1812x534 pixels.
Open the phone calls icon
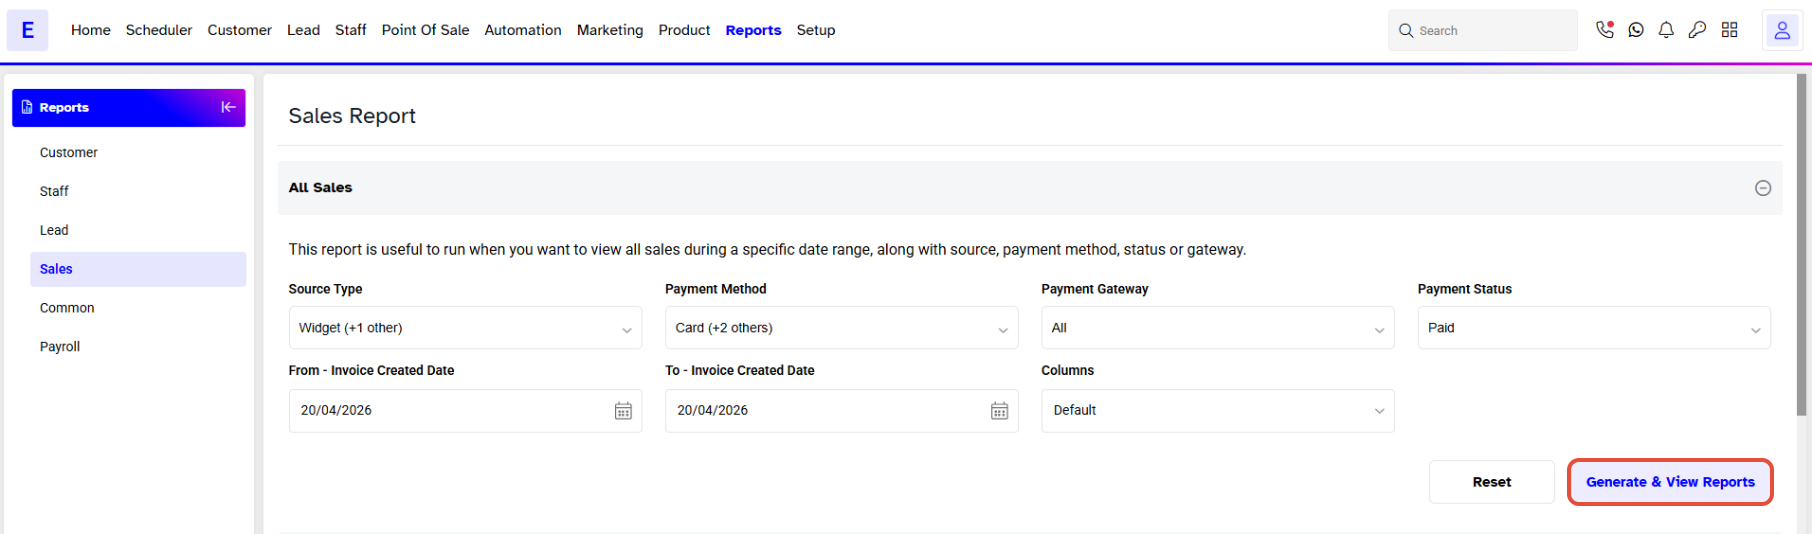[1605, 30]
